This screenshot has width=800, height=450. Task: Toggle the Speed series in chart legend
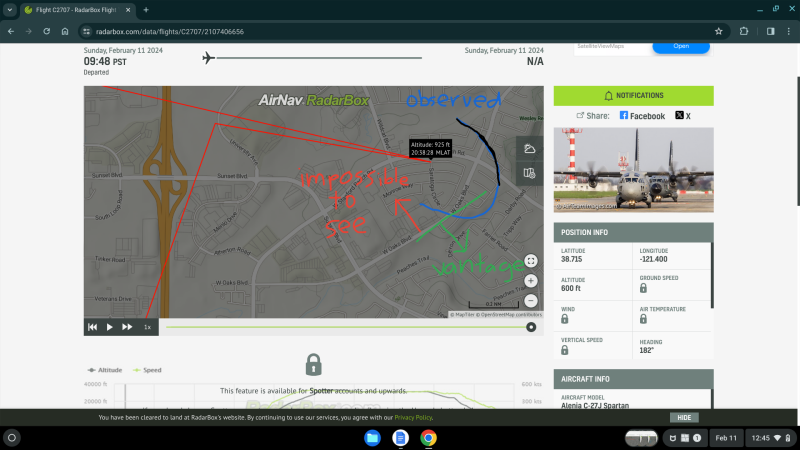(147, 370)
